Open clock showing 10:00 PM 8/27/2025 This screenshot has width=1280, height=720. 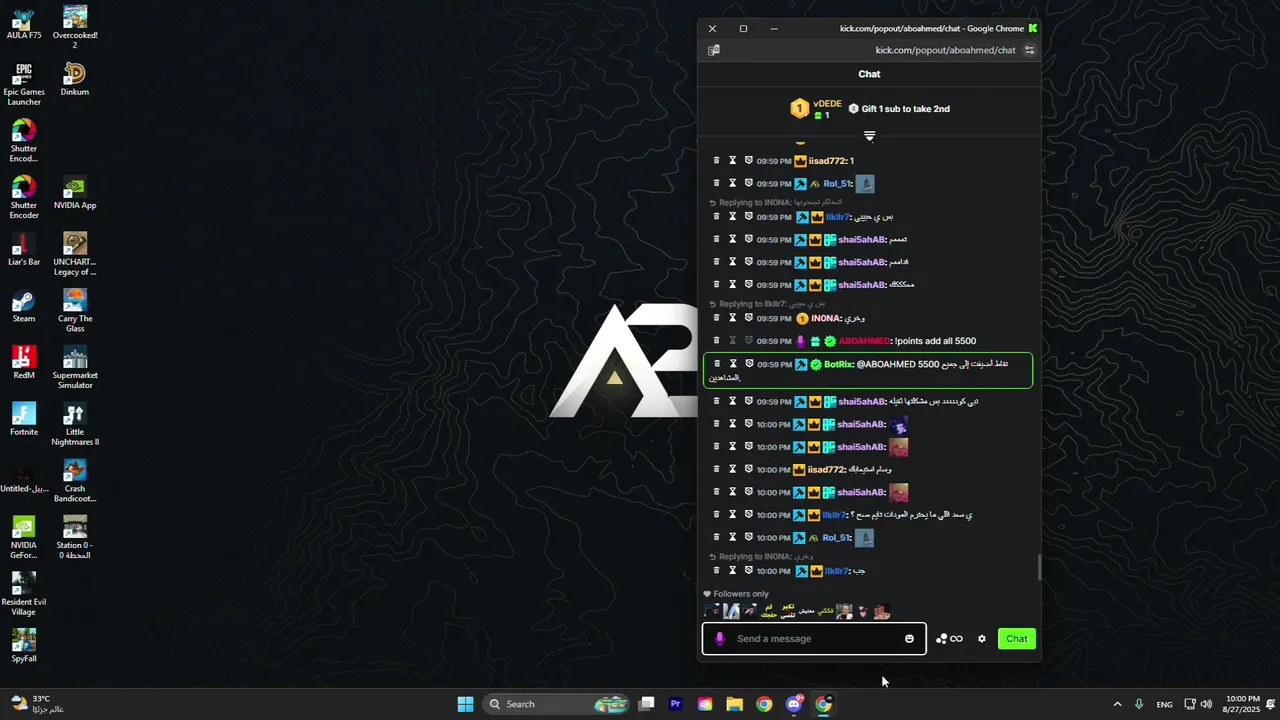pyautogui.click(x=1242, y=704)
